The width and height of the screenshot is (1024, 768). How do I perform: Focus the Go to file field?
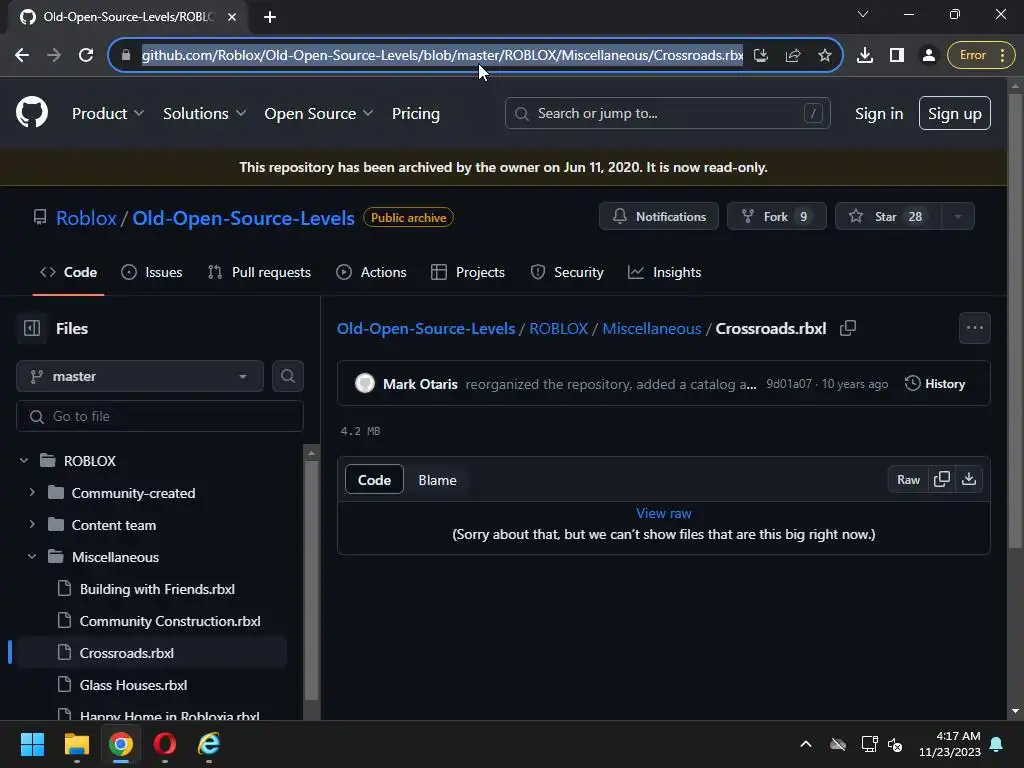tap(160, 416)
